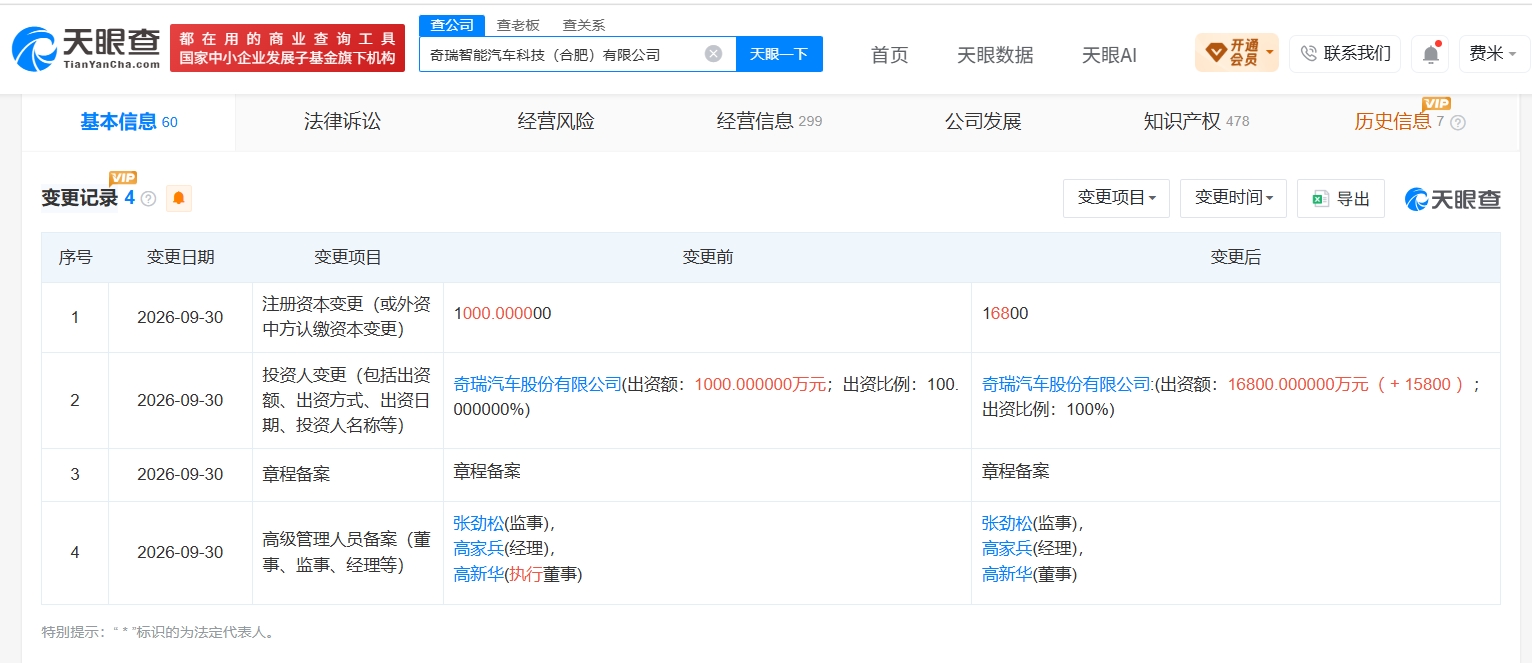This screenshot has height=663, width=1532.
Task: Open the 基本信息 tab
Action: 129,122
